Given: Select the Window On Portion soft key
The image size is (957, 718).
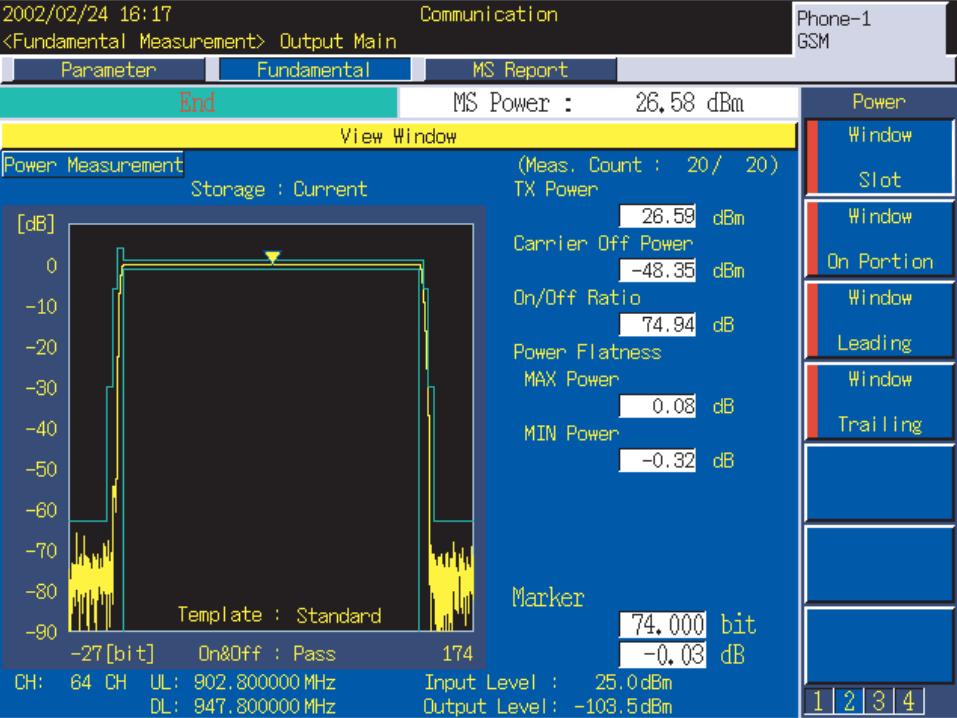Looking at the screenshot, I should (879, 239).
